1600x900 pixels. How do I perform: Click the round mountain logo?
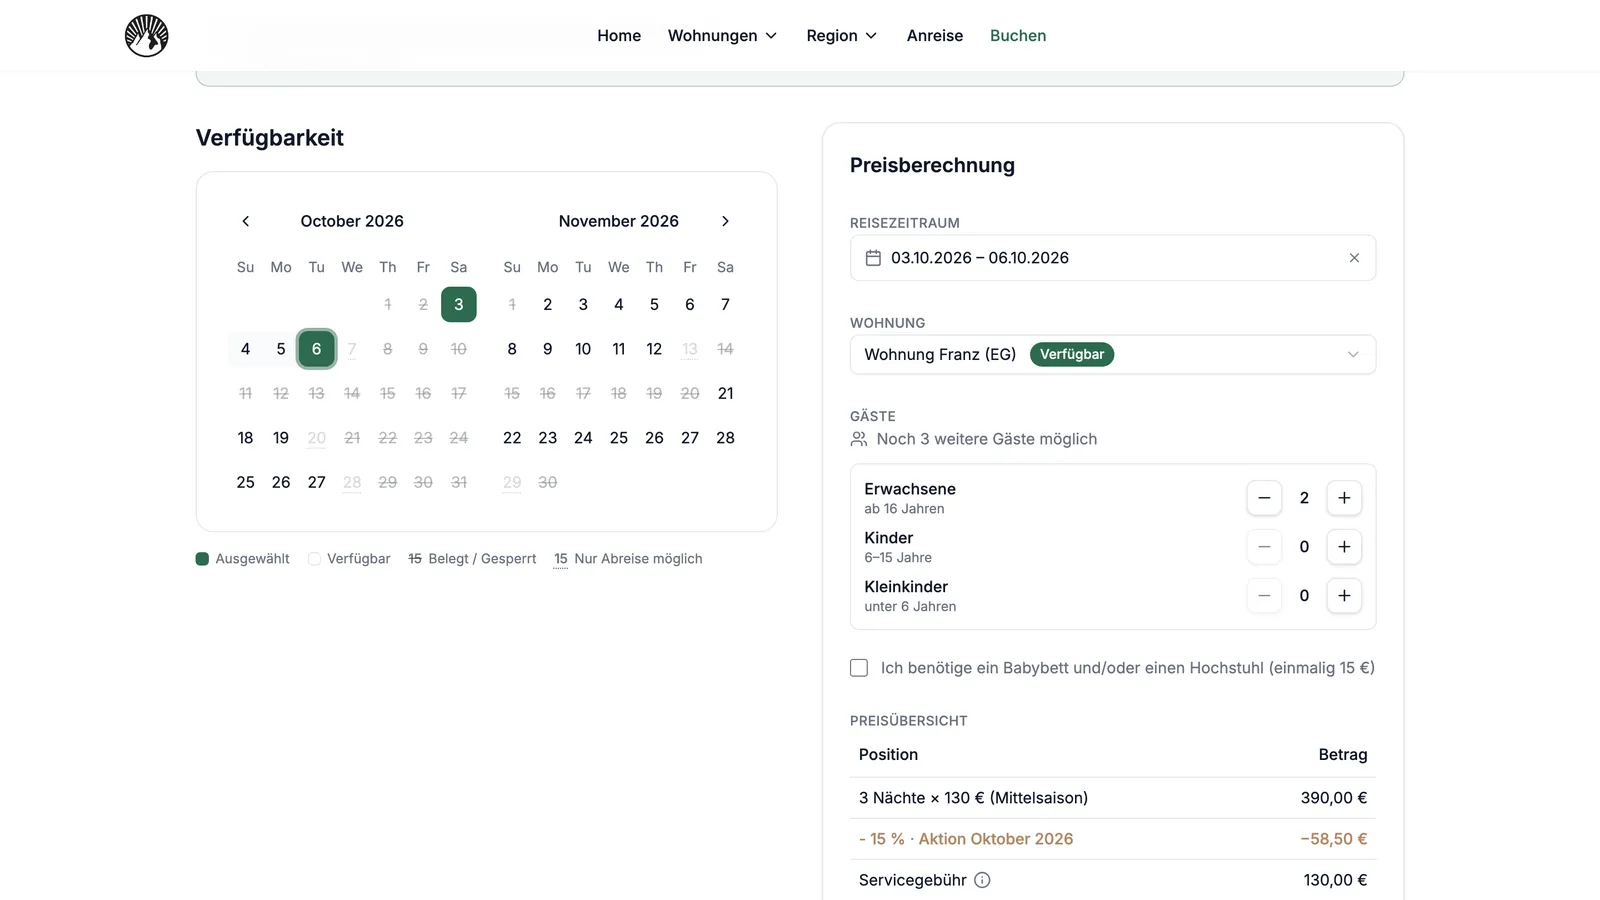[146, 36]
